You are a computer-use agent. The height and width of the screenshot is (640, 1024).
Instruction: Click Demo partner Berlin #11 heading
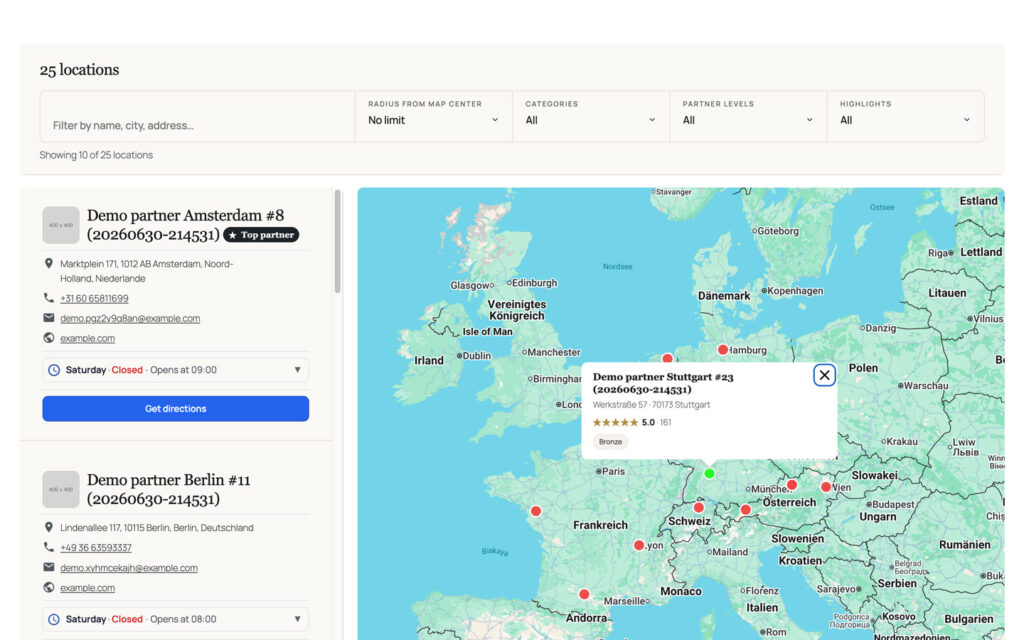point(168,489)
